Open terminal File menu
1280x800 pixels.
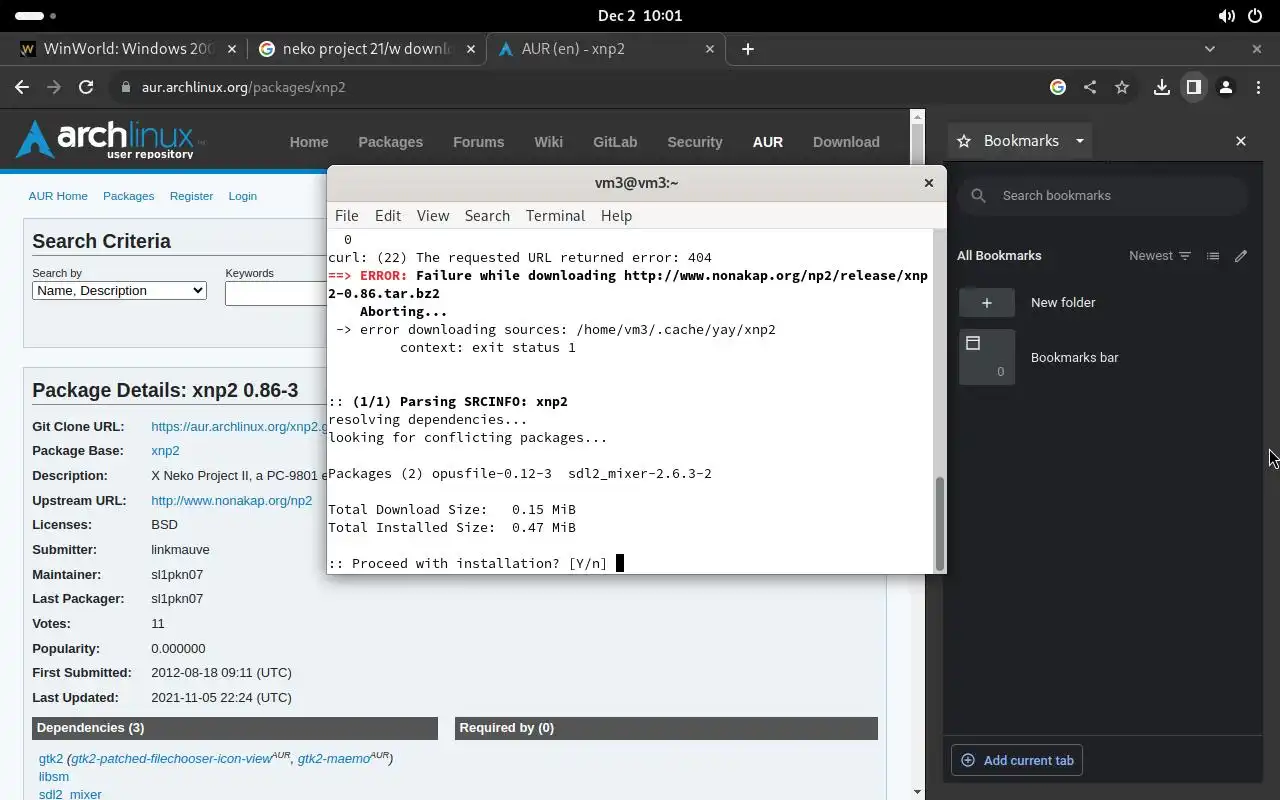[x=346, y=215]
